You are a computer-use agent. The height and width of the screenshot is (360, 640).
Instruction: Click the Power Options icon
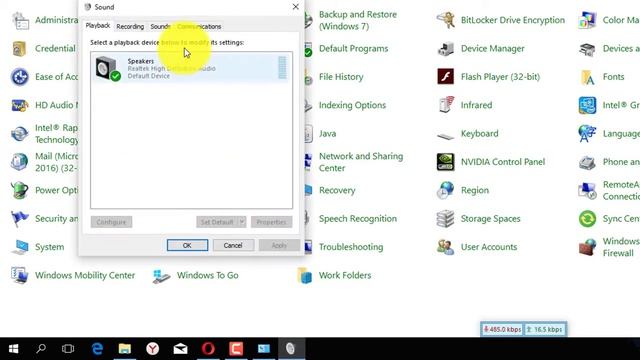tap(20, 190)
